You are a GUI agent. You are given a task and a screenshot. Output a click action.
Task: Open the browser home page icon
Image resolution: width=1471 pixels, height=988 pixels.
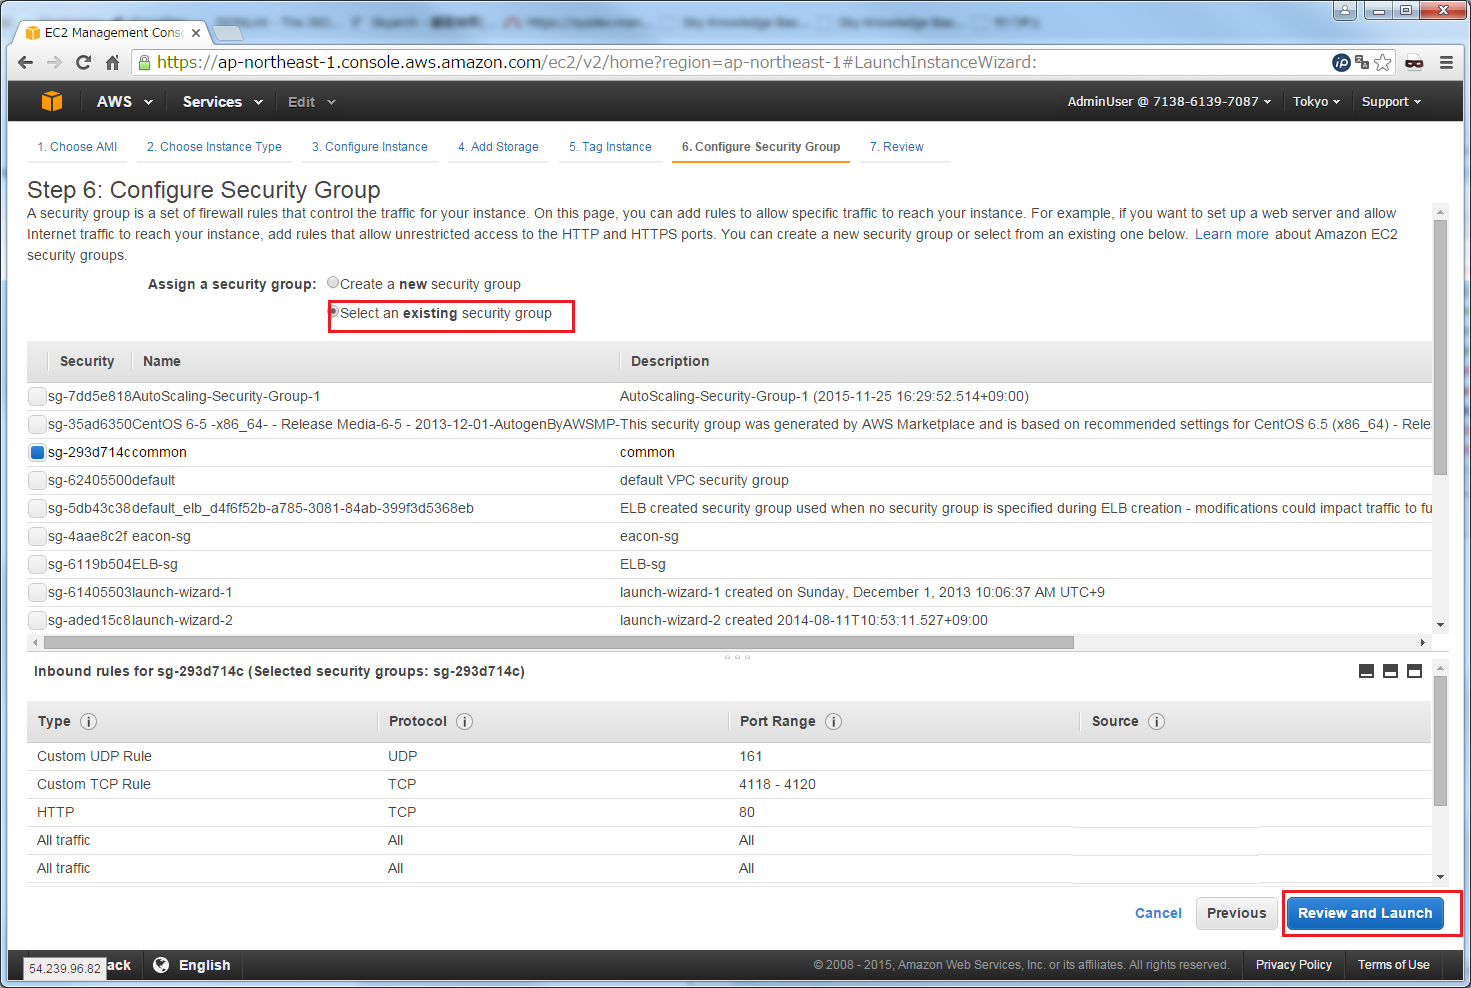pos(112,62)
